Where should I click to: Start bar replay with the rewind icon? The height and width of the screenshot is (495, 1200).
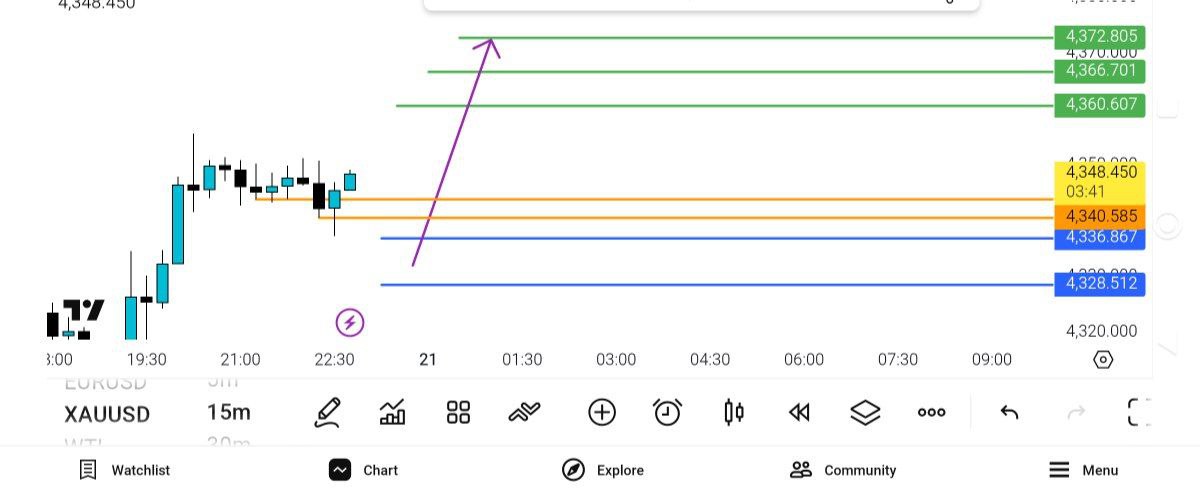(x=799, y=412)
